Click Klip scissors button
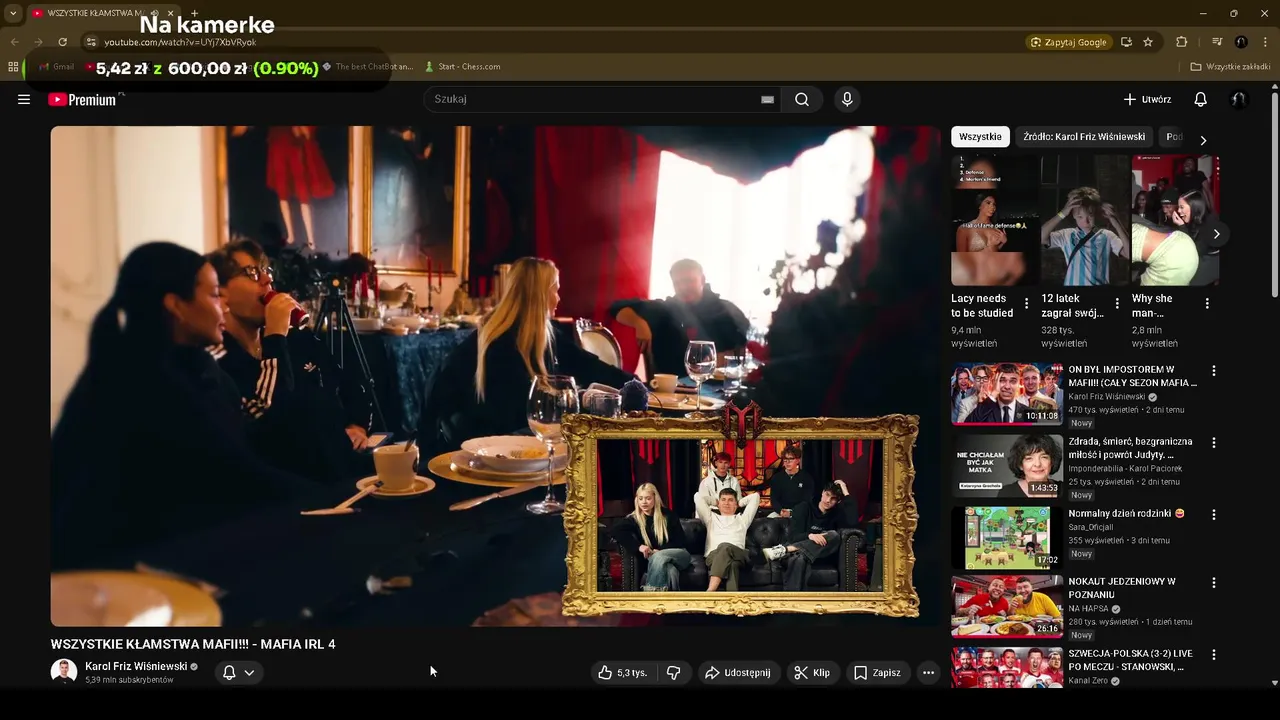Viewport: 1280px width, 720px height. [812, 673]
